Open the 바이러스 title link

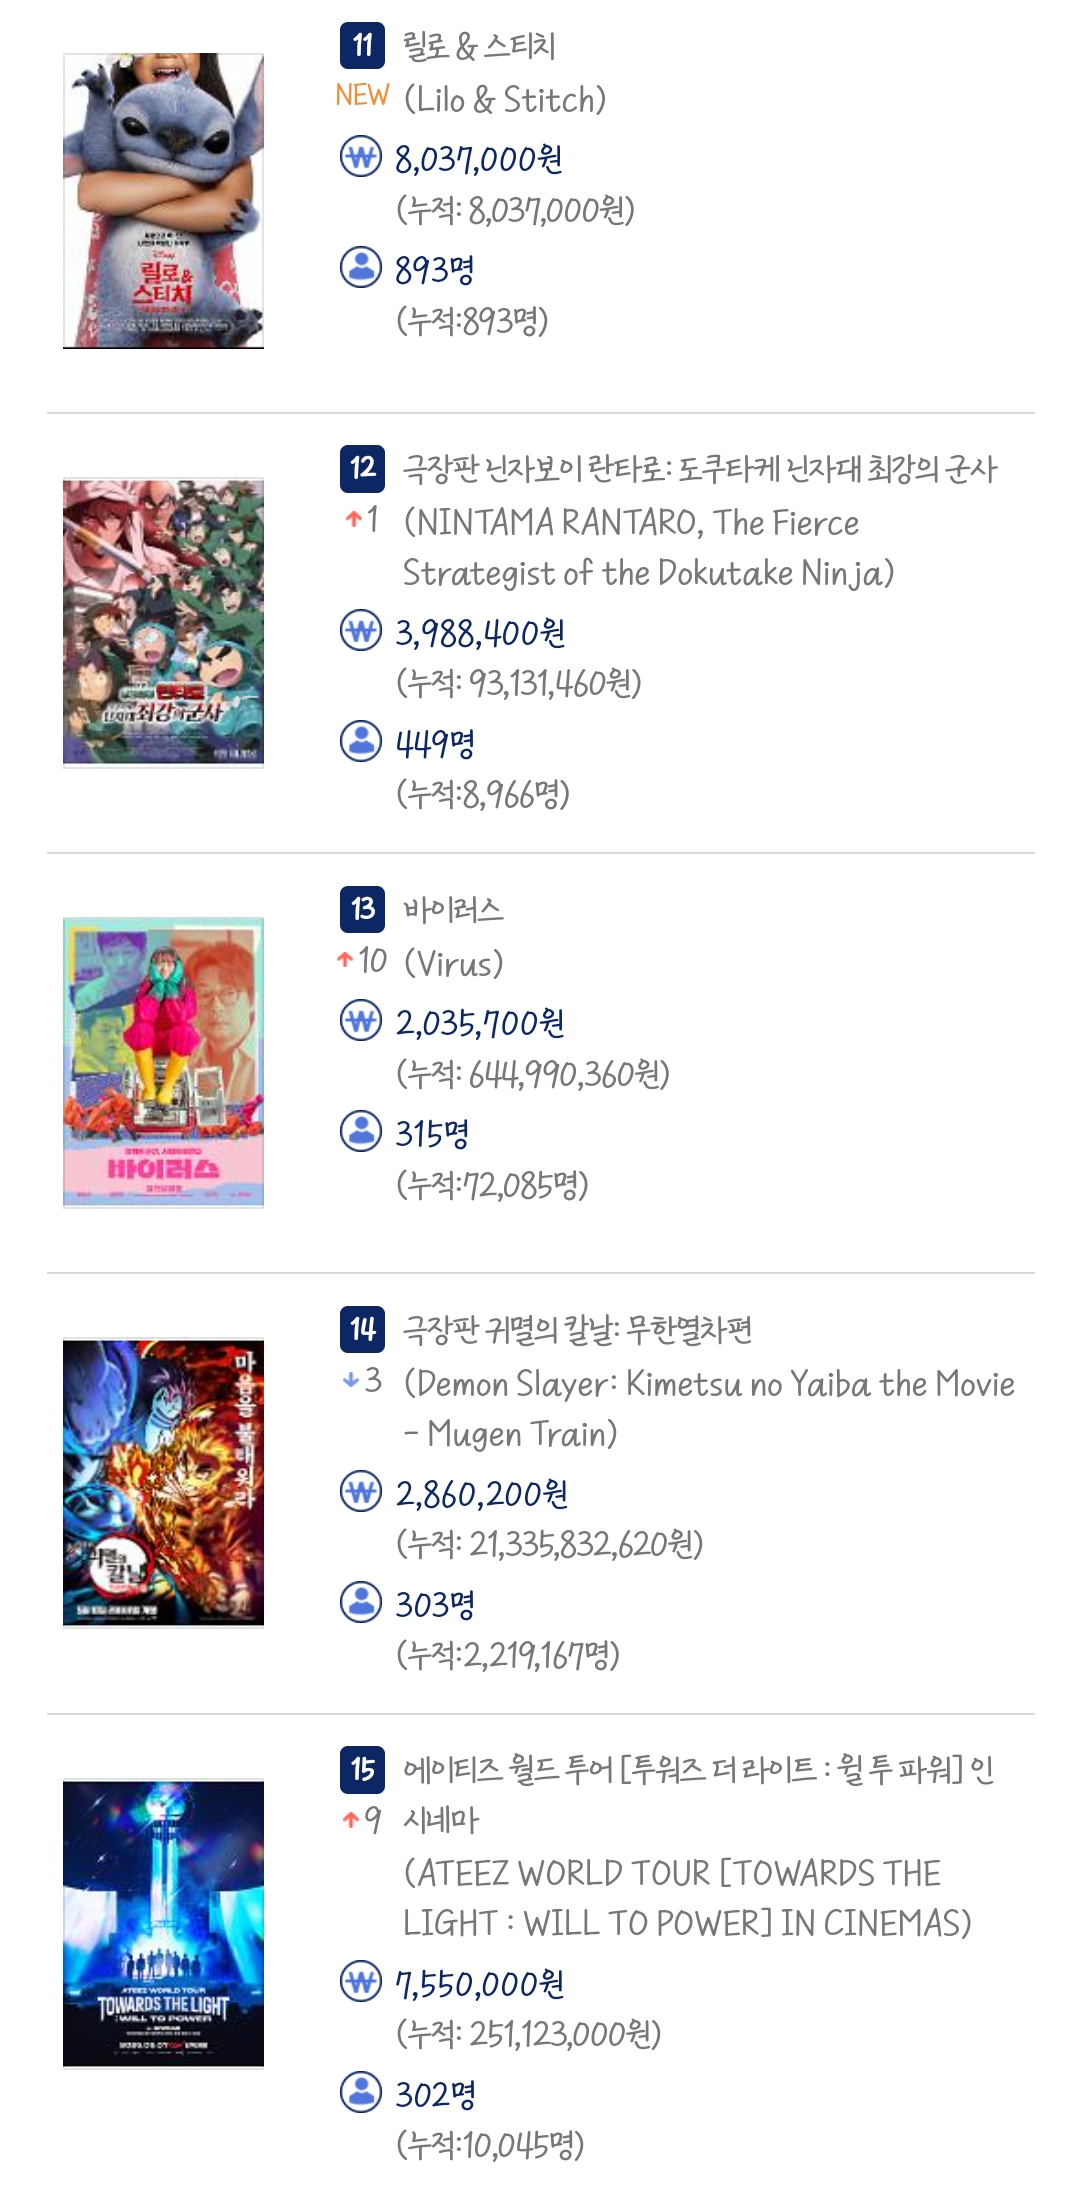point(453,909)
